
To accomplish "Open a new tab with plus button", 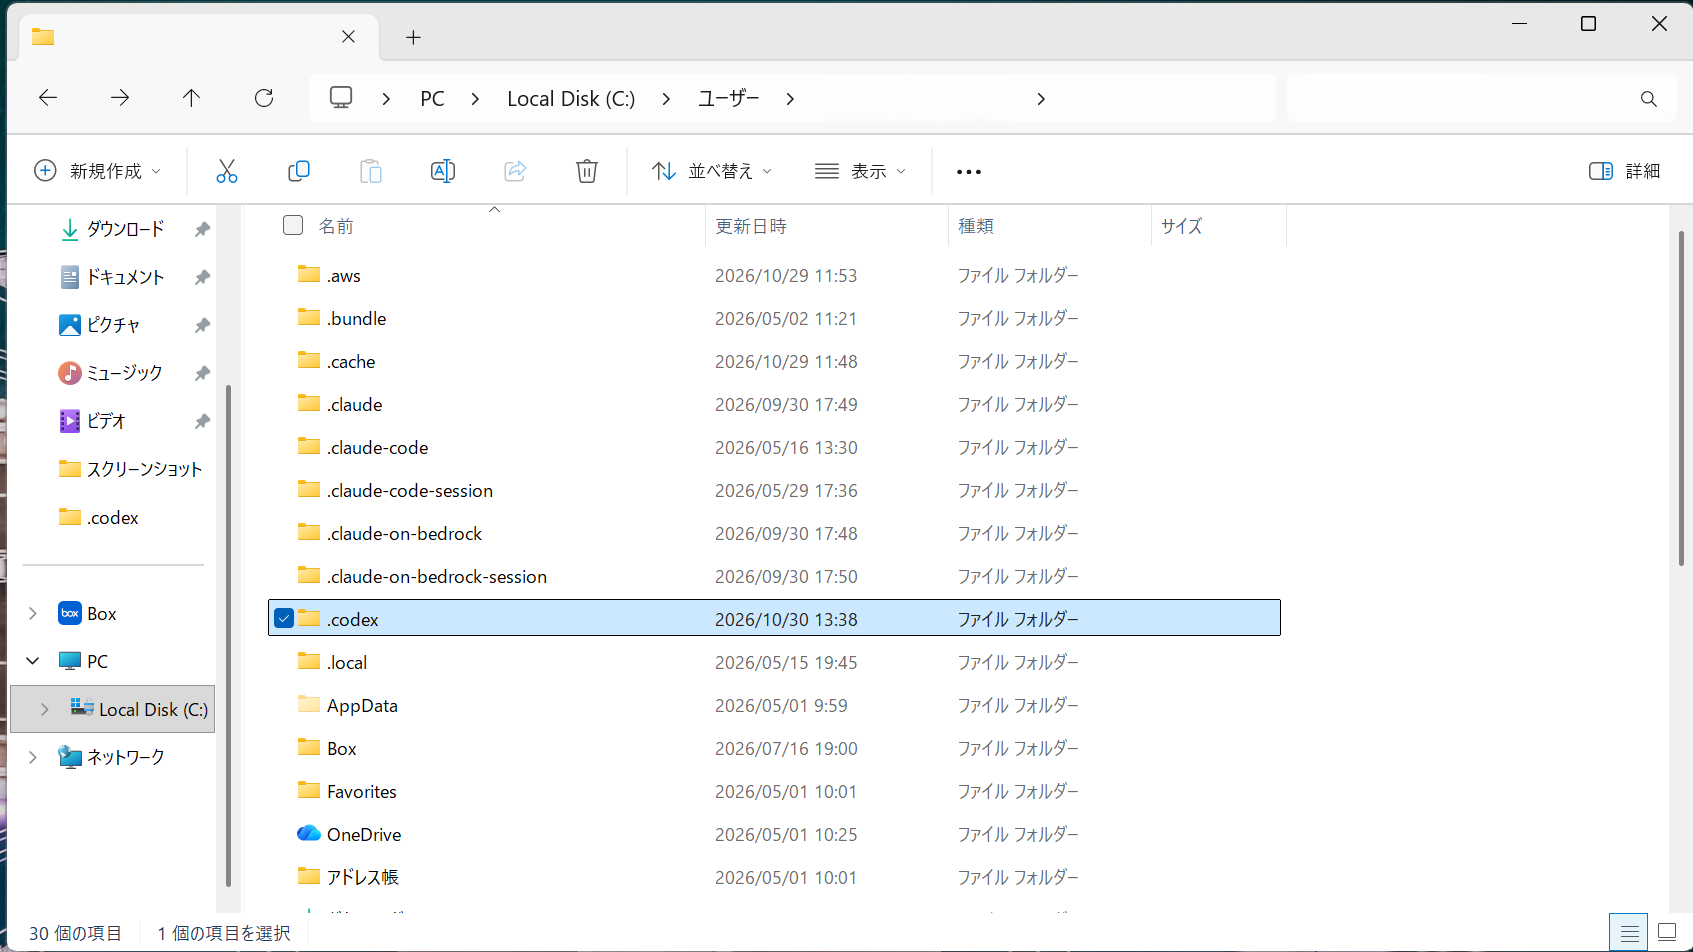I will (413, 38).
